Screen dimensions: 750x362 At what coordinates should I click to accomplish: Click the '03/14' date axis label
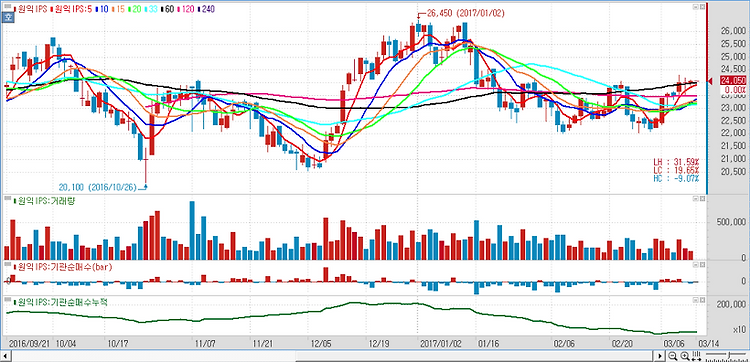pos(709,343)
